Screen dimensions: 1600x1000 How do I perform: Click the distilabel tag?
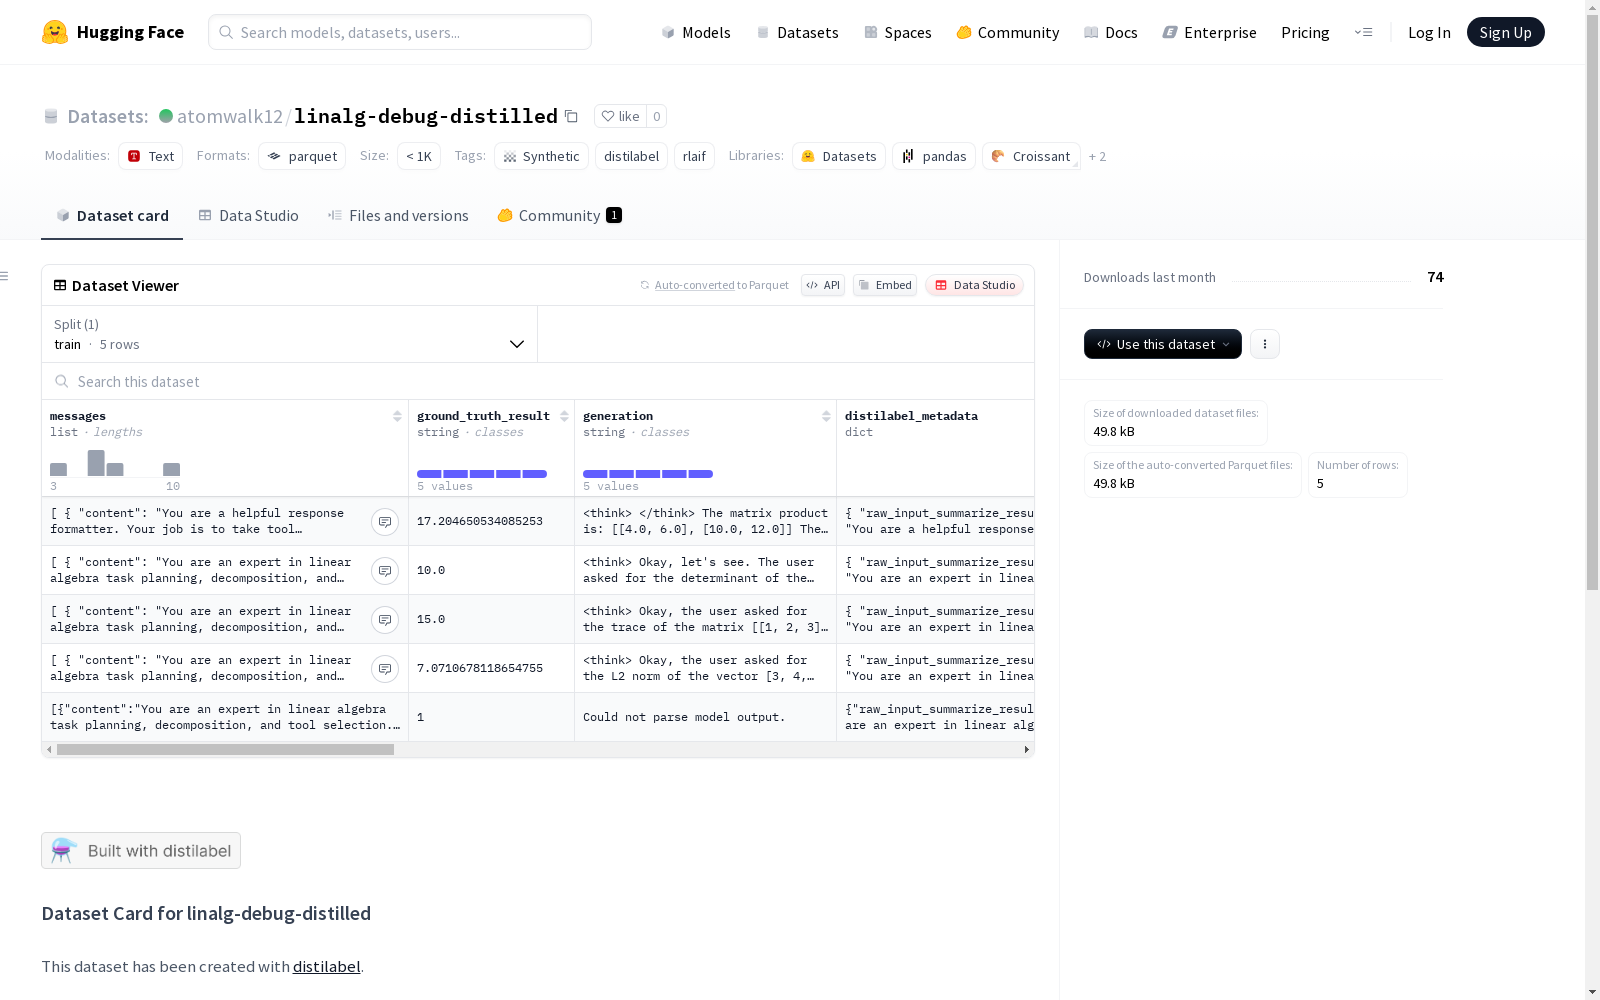point(631,156)
